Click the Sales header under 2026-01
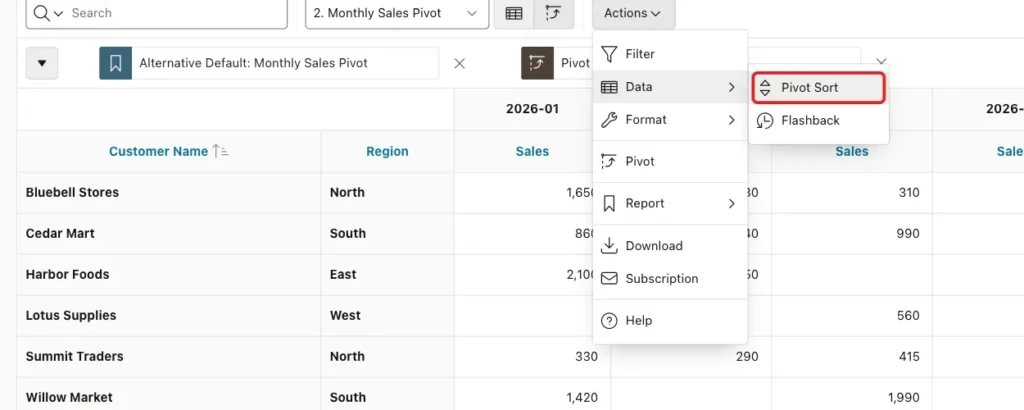The width and height of the screenshot is (1024, 410). tap(532, 151)
